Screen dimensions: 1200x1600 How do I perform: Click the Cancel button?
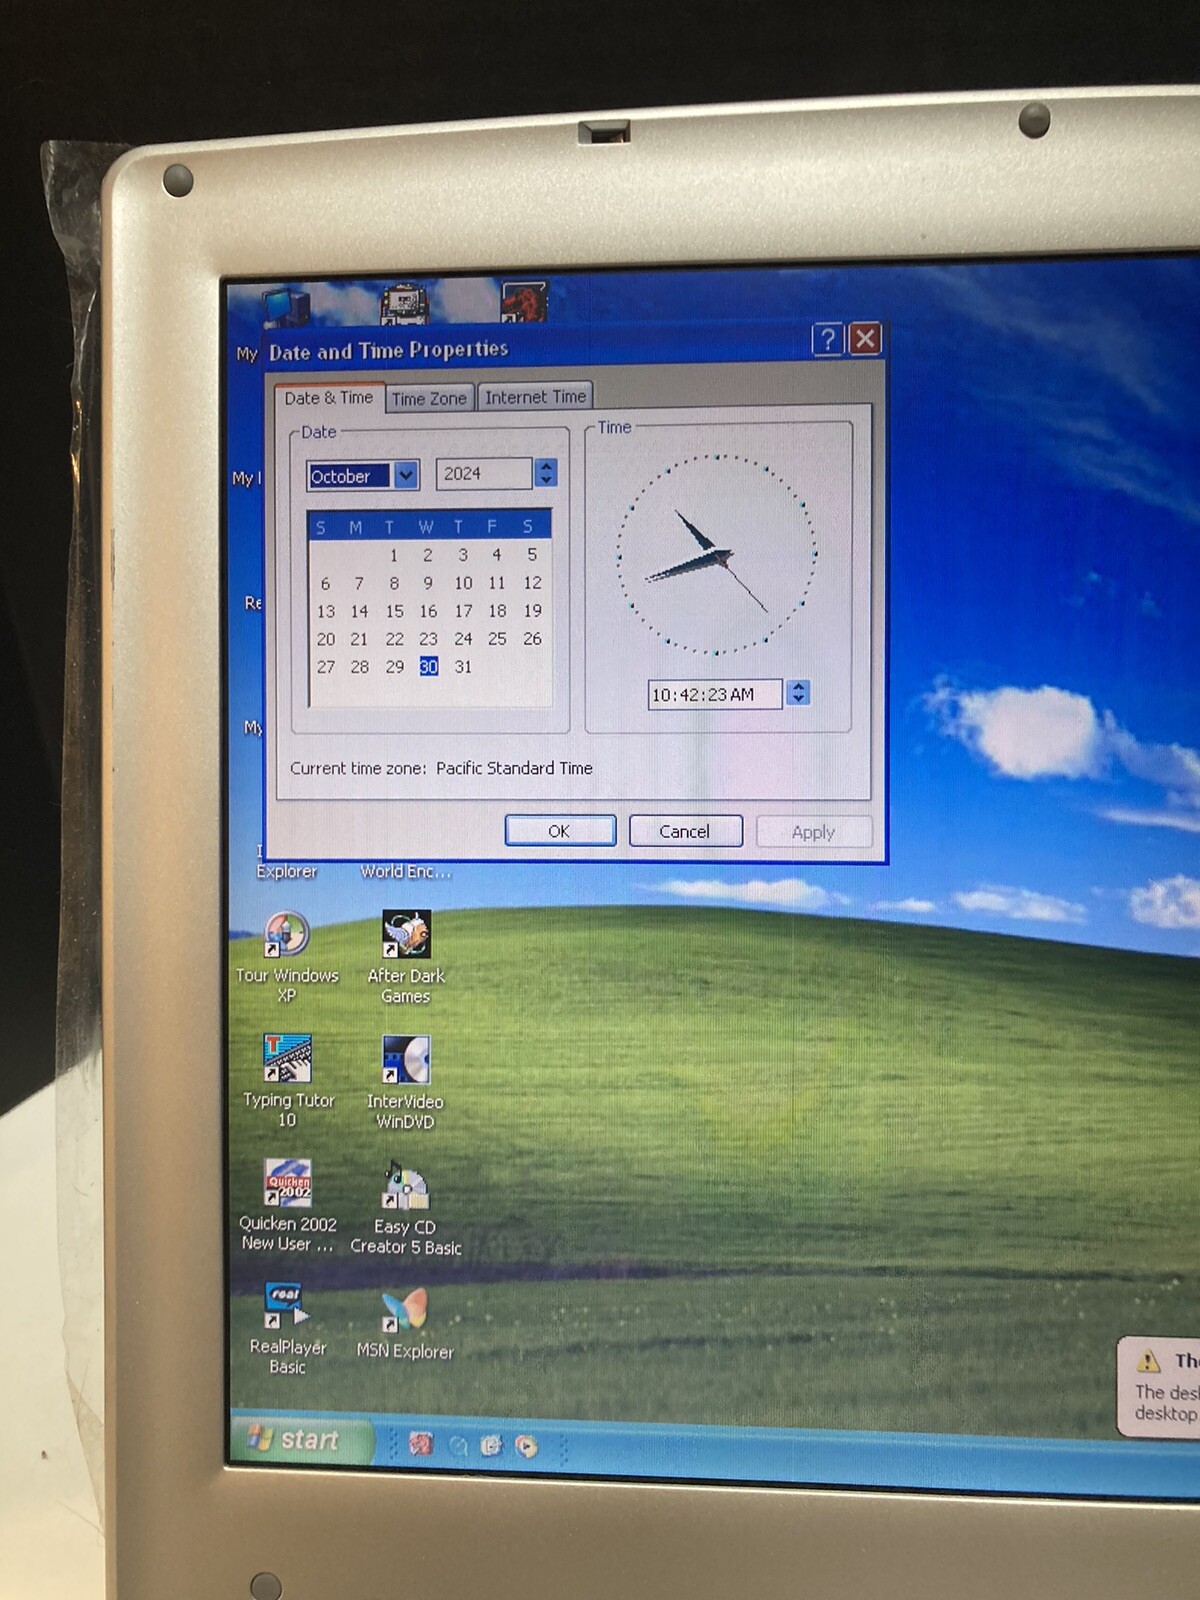tap(685, 831)
